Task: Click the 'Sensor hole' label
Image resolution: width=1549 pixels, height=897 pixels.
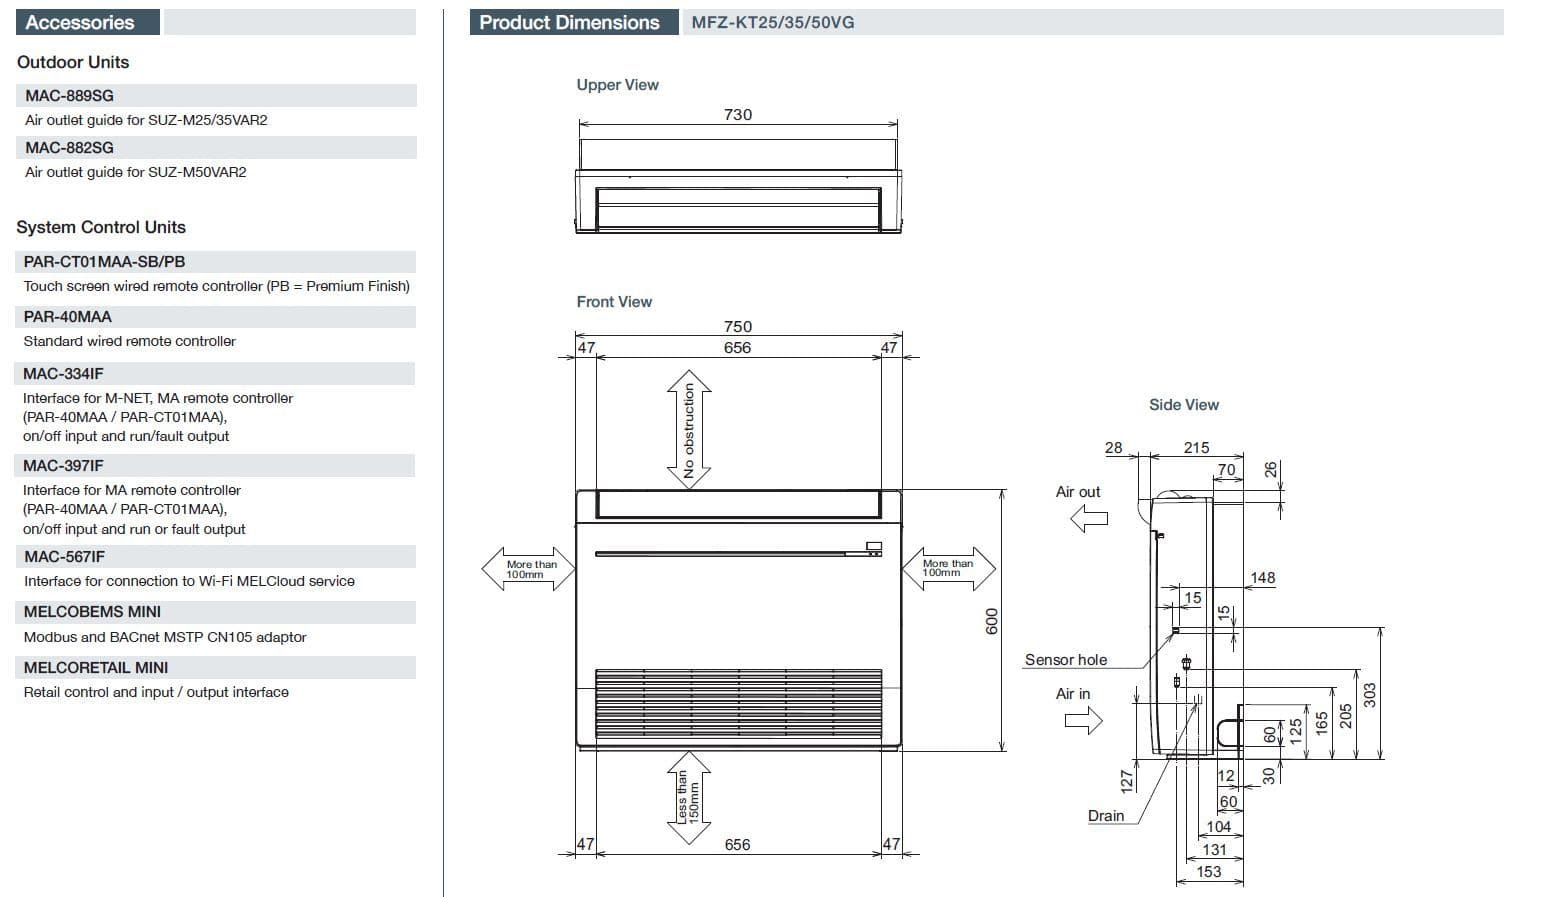Action: 1065,659
